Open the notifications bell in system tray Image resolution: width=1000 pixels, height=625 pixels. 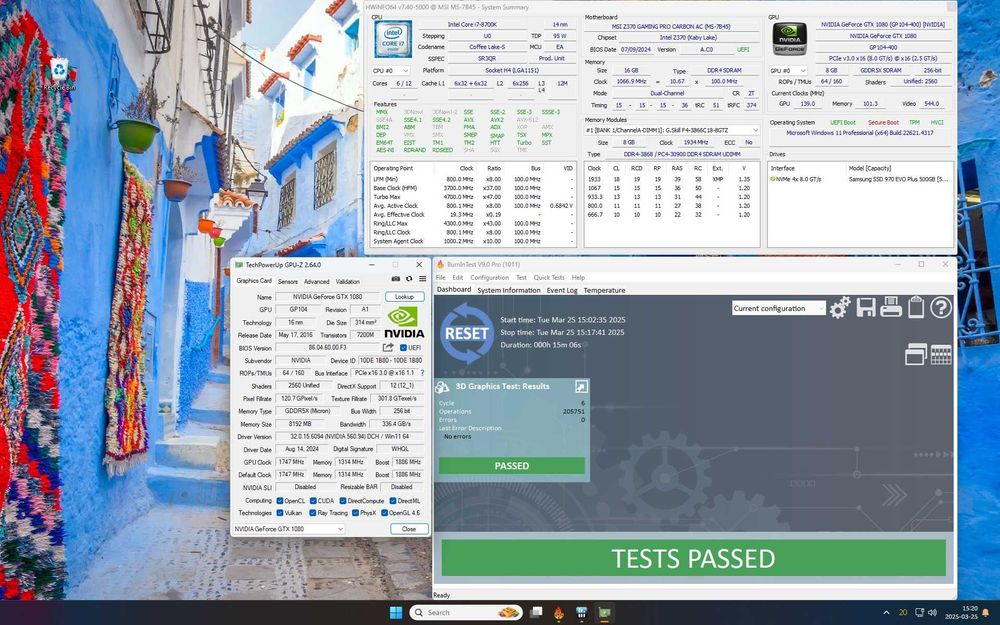pos(987,613)
